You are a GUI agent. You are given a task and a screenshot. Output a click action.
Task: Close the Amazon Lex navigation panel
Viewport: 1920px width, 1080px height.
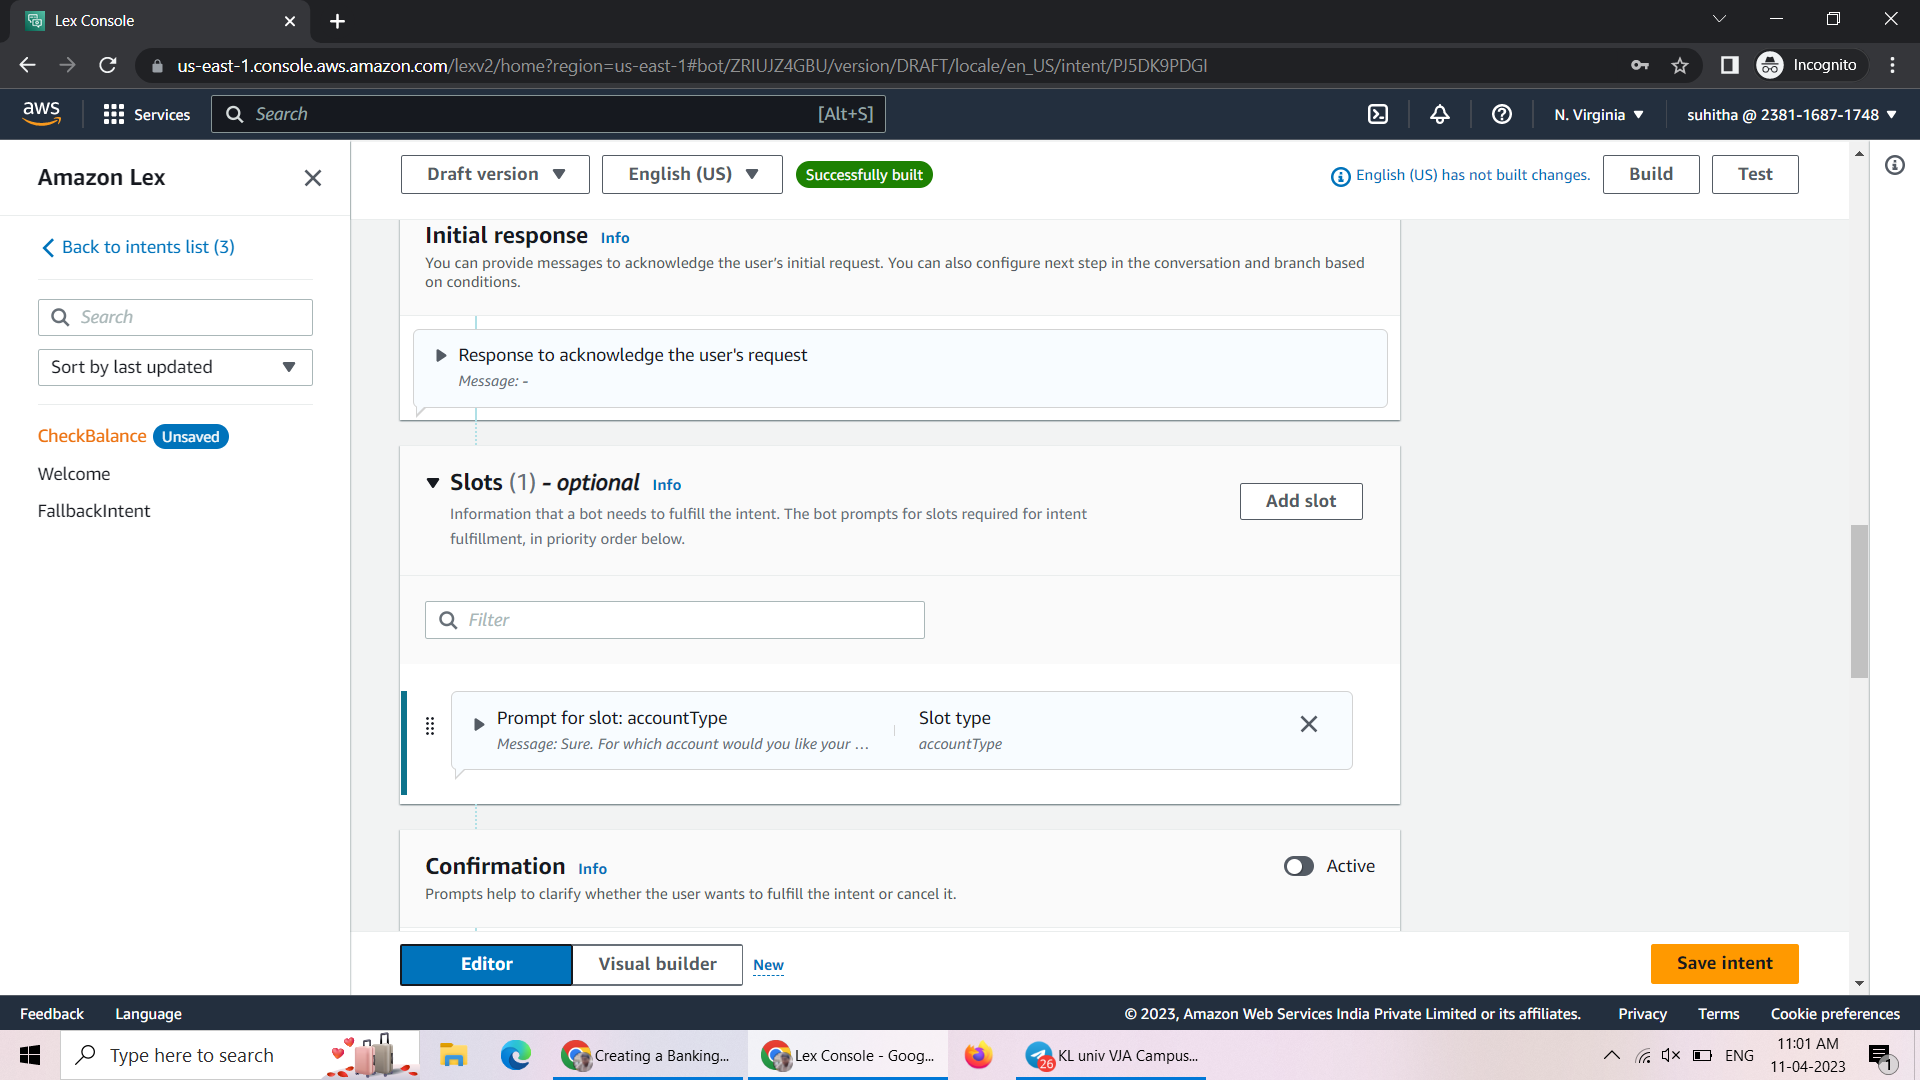coord(312,178)
